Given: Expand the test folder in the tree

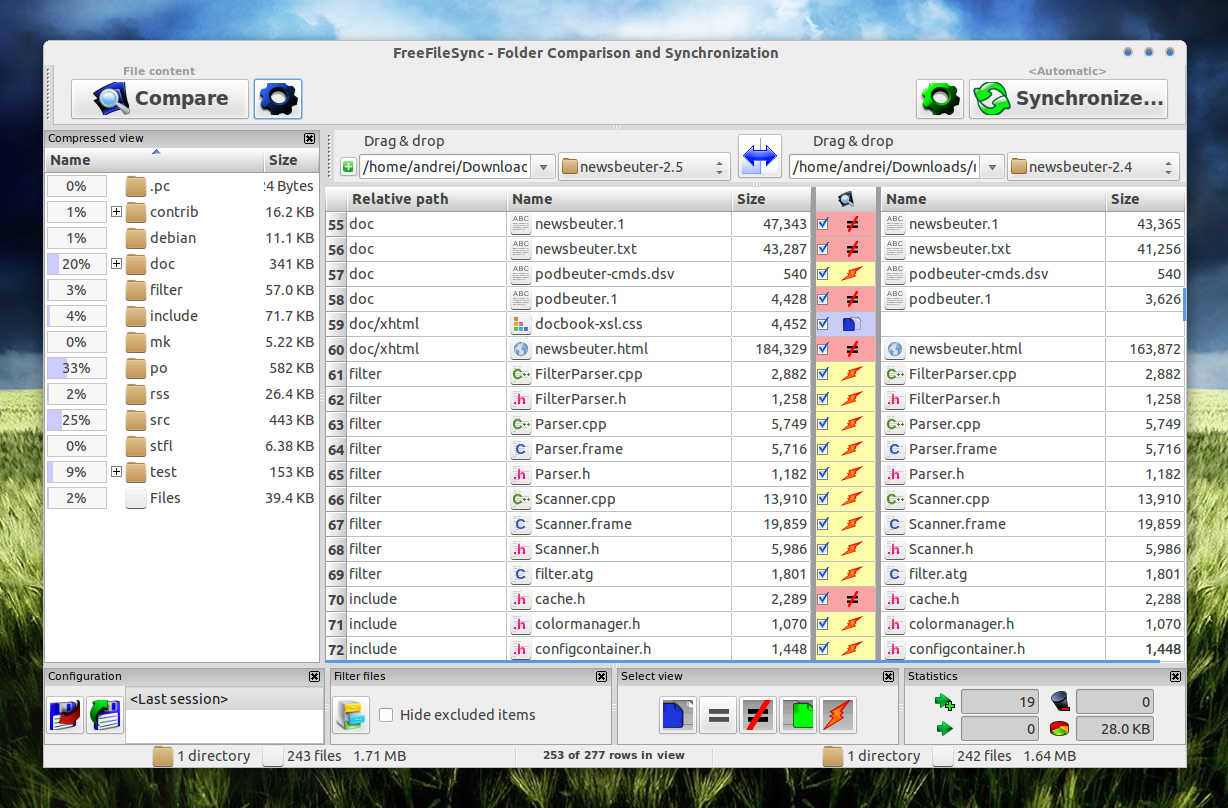Looking at the screenshot, I should coord(116,472).
